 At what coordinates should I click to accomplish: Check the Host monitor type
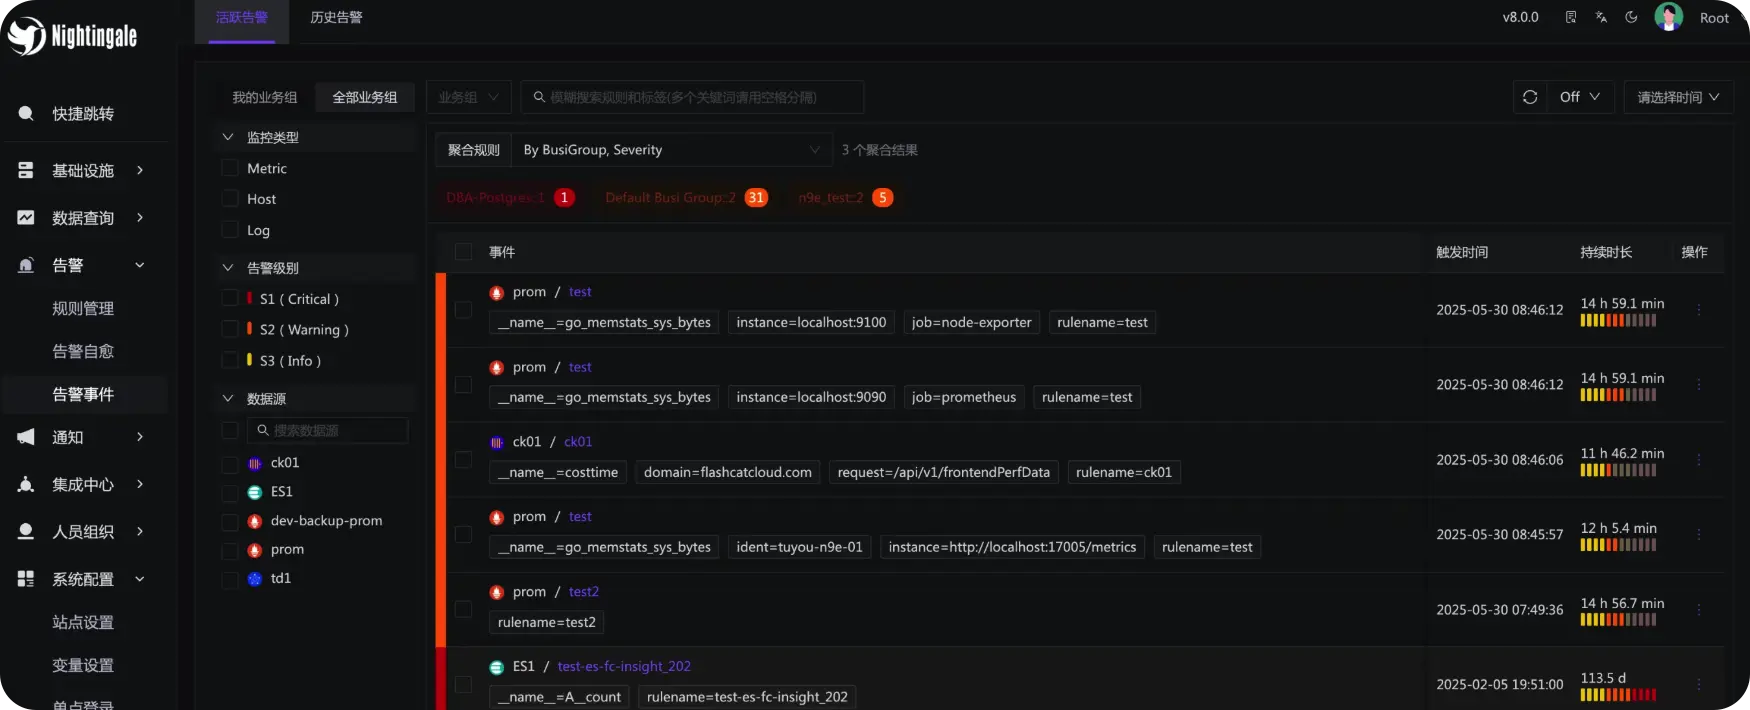tap(229, 199)
